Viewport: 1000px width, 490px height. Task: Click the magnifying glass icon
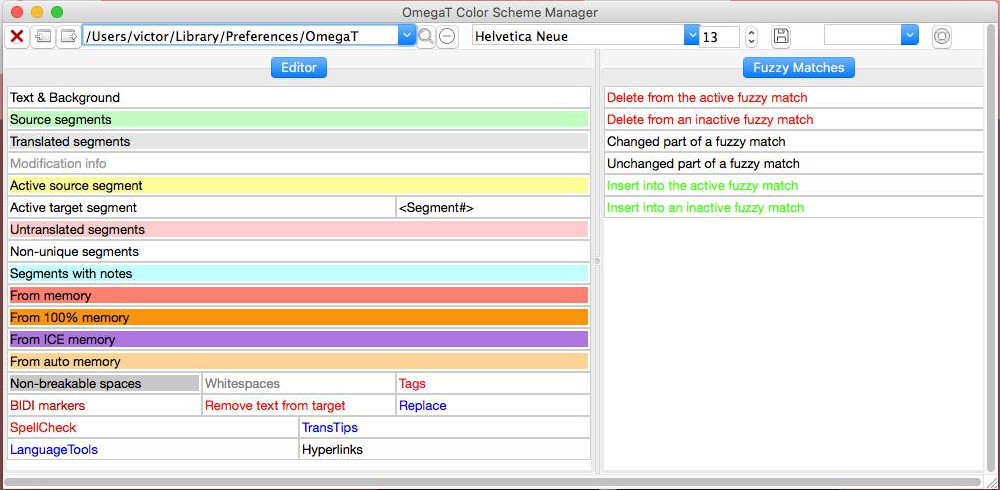(x=425, y=37)
